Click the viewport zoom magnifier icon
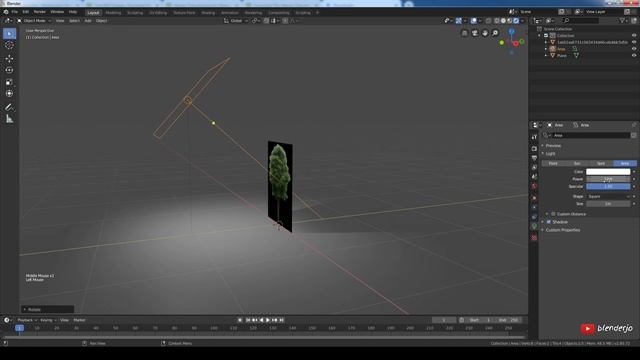Screen dimensions: 640x360 [495, 33]
